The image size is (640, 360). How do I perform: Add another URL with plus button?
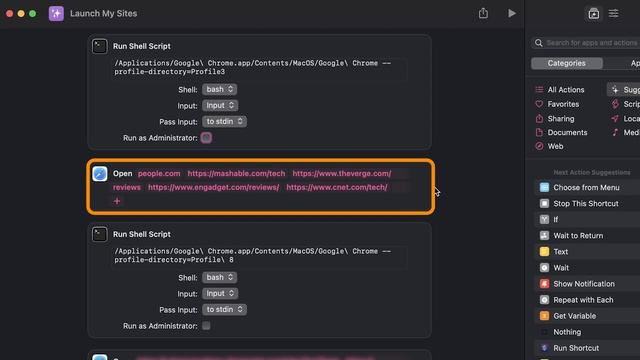[117, 201]
